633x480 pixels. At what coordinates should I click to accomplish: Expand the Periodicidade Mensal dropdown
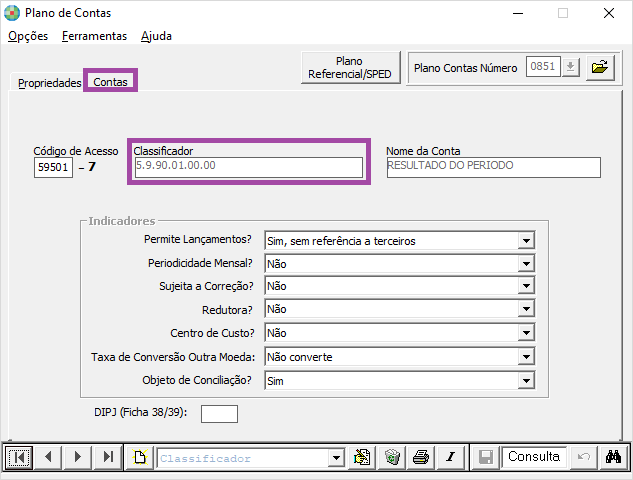click(x=526, y=264)
